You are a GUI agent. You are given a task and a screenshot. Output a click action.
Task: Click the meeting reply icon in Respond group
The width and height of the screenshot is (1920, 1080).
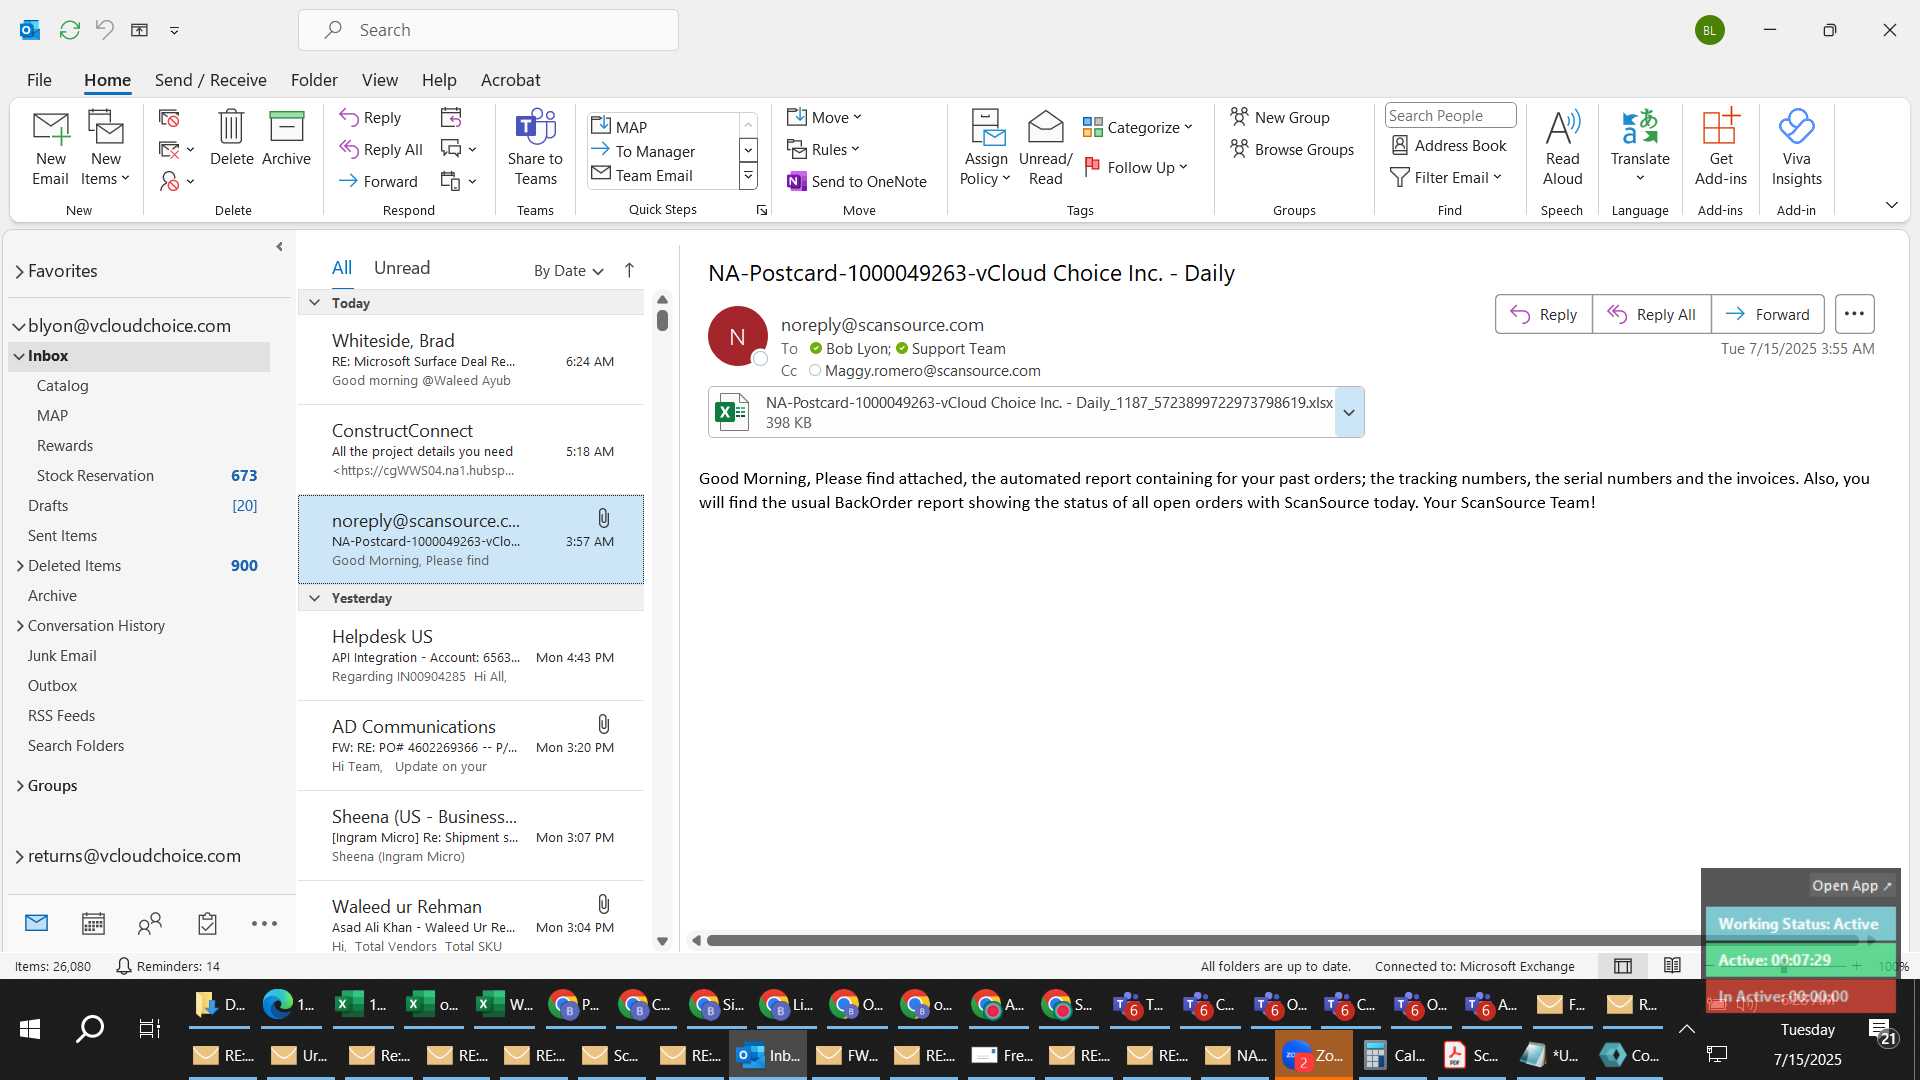451,118
